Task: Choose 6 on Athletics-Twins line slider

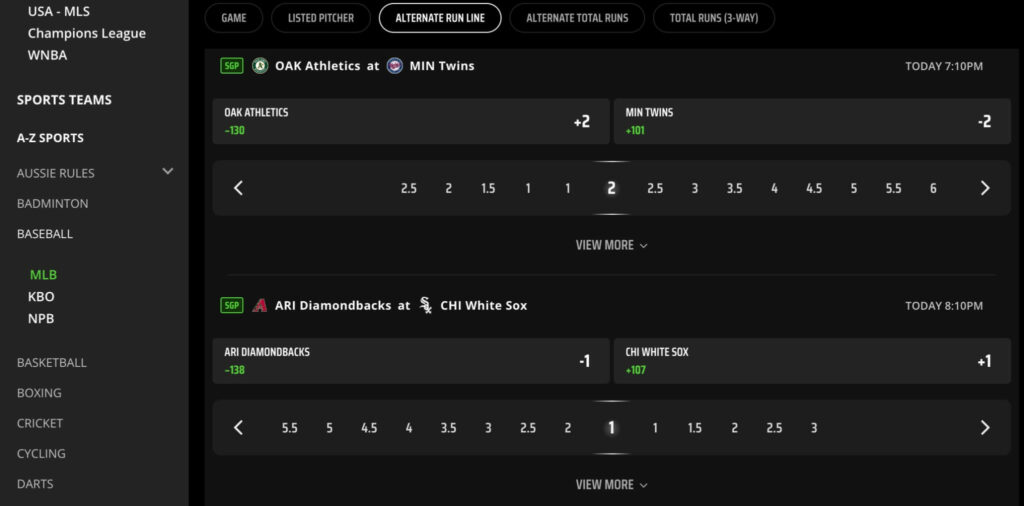Action: [x=933, y=189]
